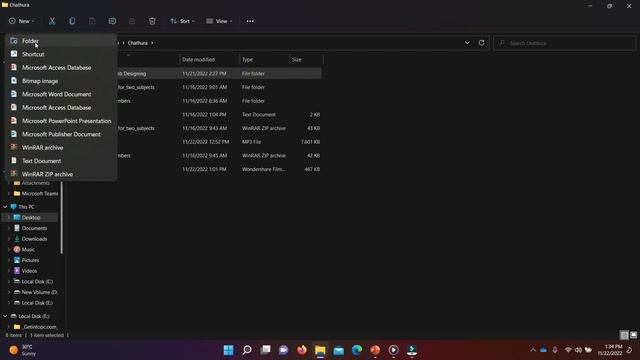Launch Firefox from the taskbar

pyautogui.click(x=302, y=350)
